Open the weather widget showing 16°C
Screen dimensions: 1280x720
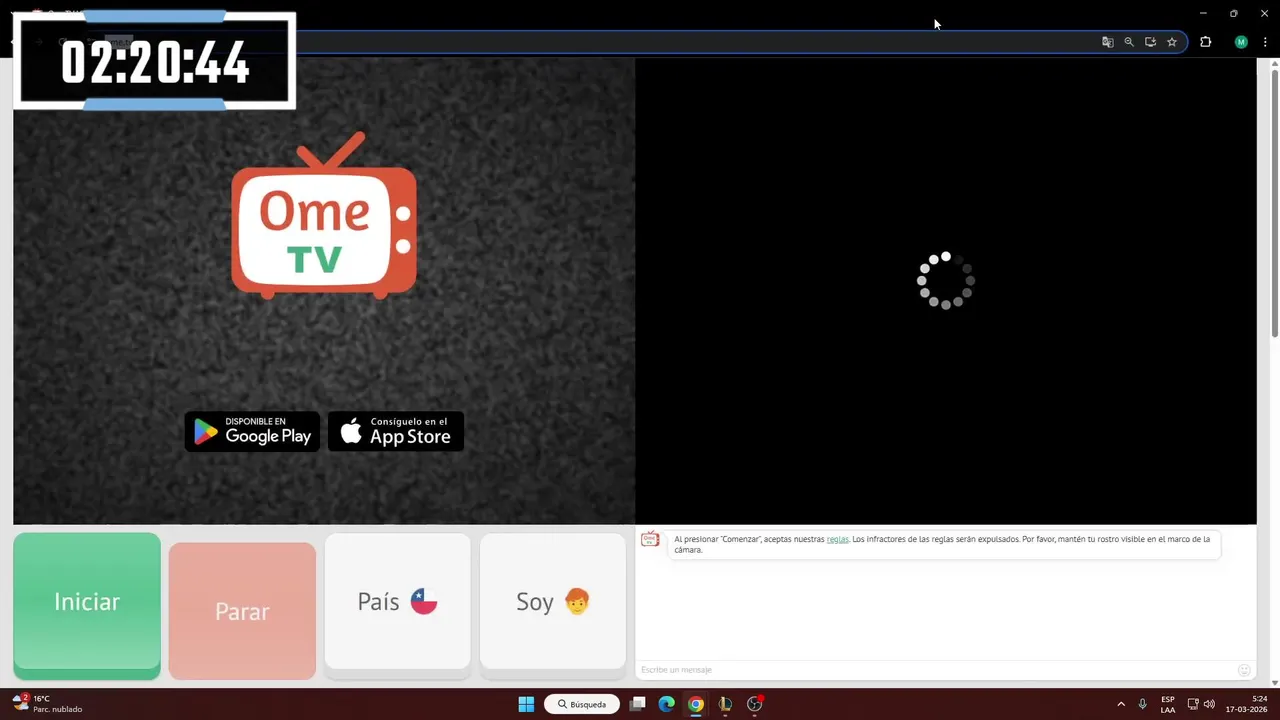pos(48,704)
